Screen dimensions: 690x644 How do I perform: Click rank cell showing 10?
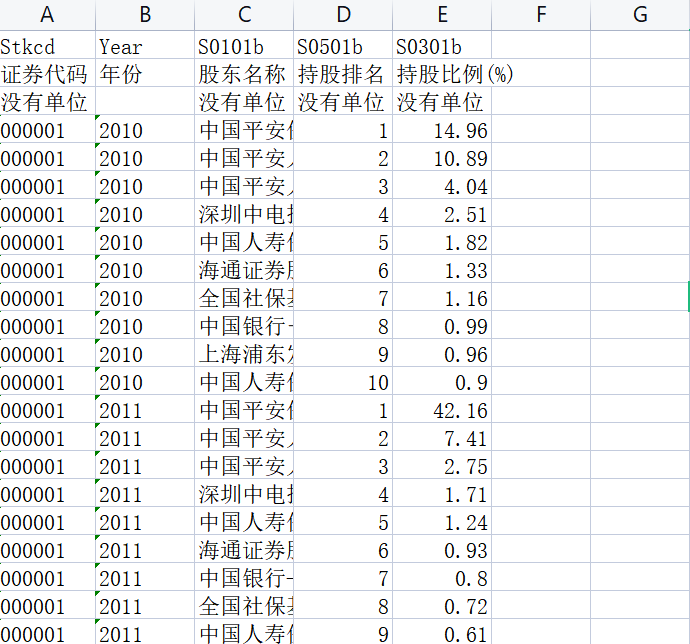pyautogui.click(x=343, y=381)
